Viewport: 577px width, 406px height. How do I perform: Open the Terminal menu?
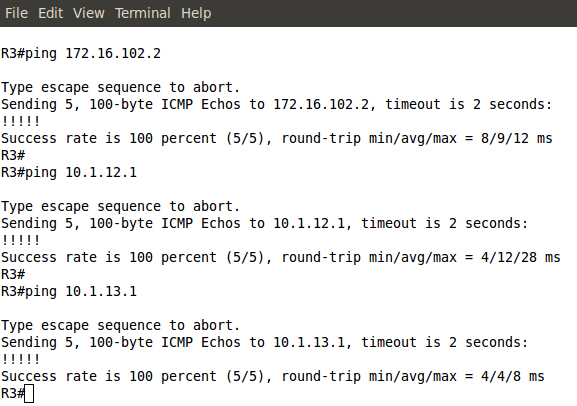point(143,13)
